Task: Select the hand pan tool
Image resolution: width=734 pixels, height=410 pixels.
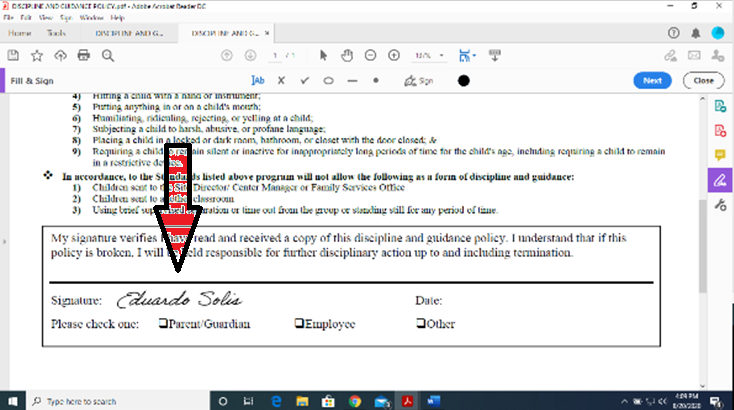Action: (346, 55)
